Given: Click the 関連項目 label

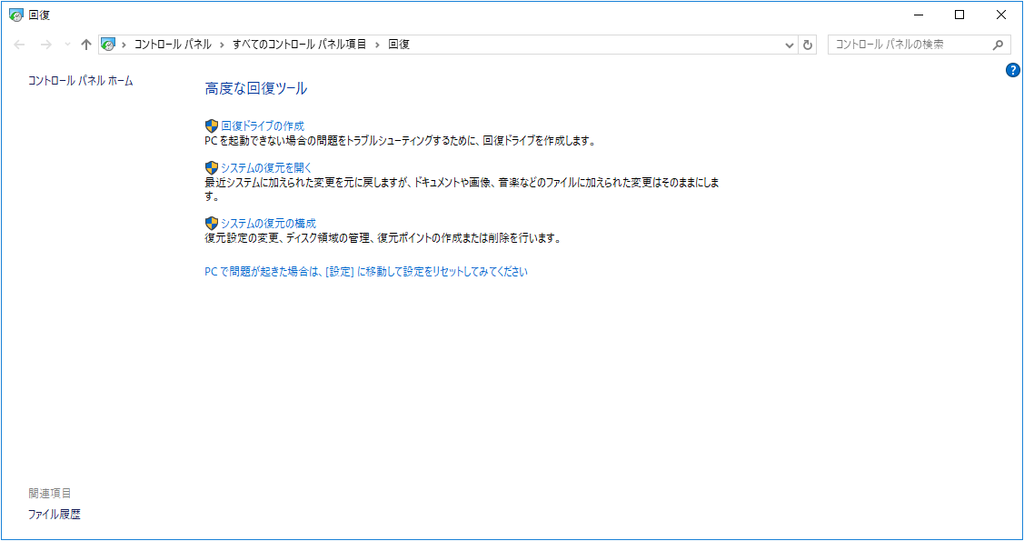Looking at the screenshot, I should [50, 493].
